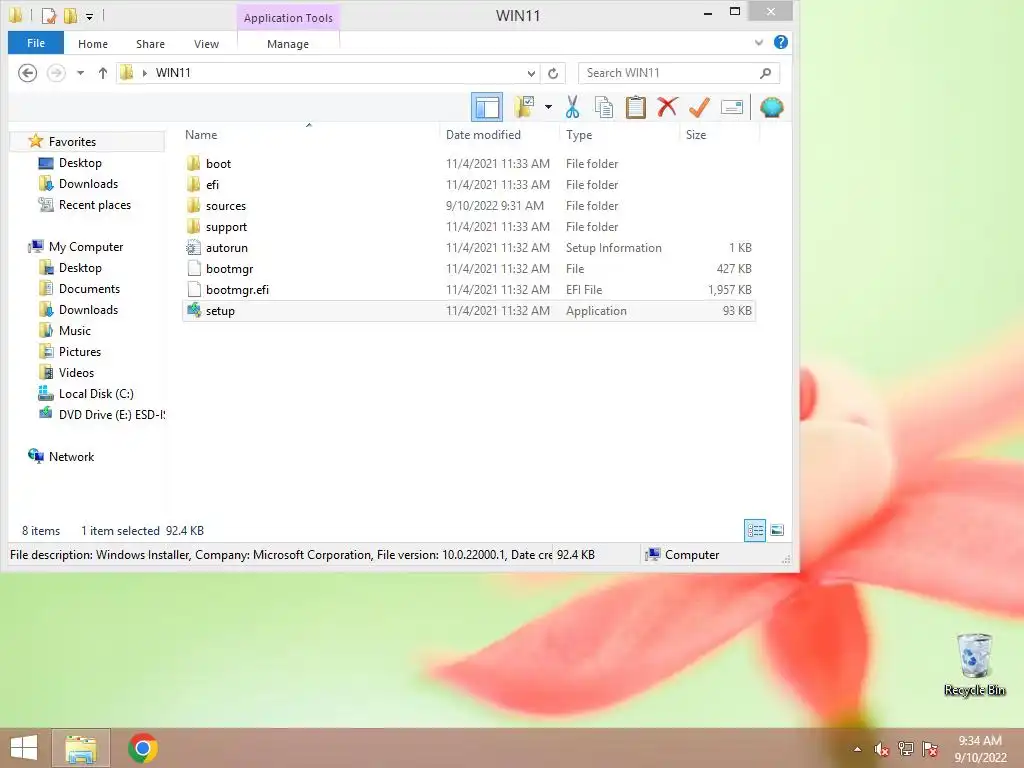The height and width of the screenshot is (768, 1024).
Task: Click the Application Tools contextual tab
Action: pyautogui.click(x=288, y=18)
